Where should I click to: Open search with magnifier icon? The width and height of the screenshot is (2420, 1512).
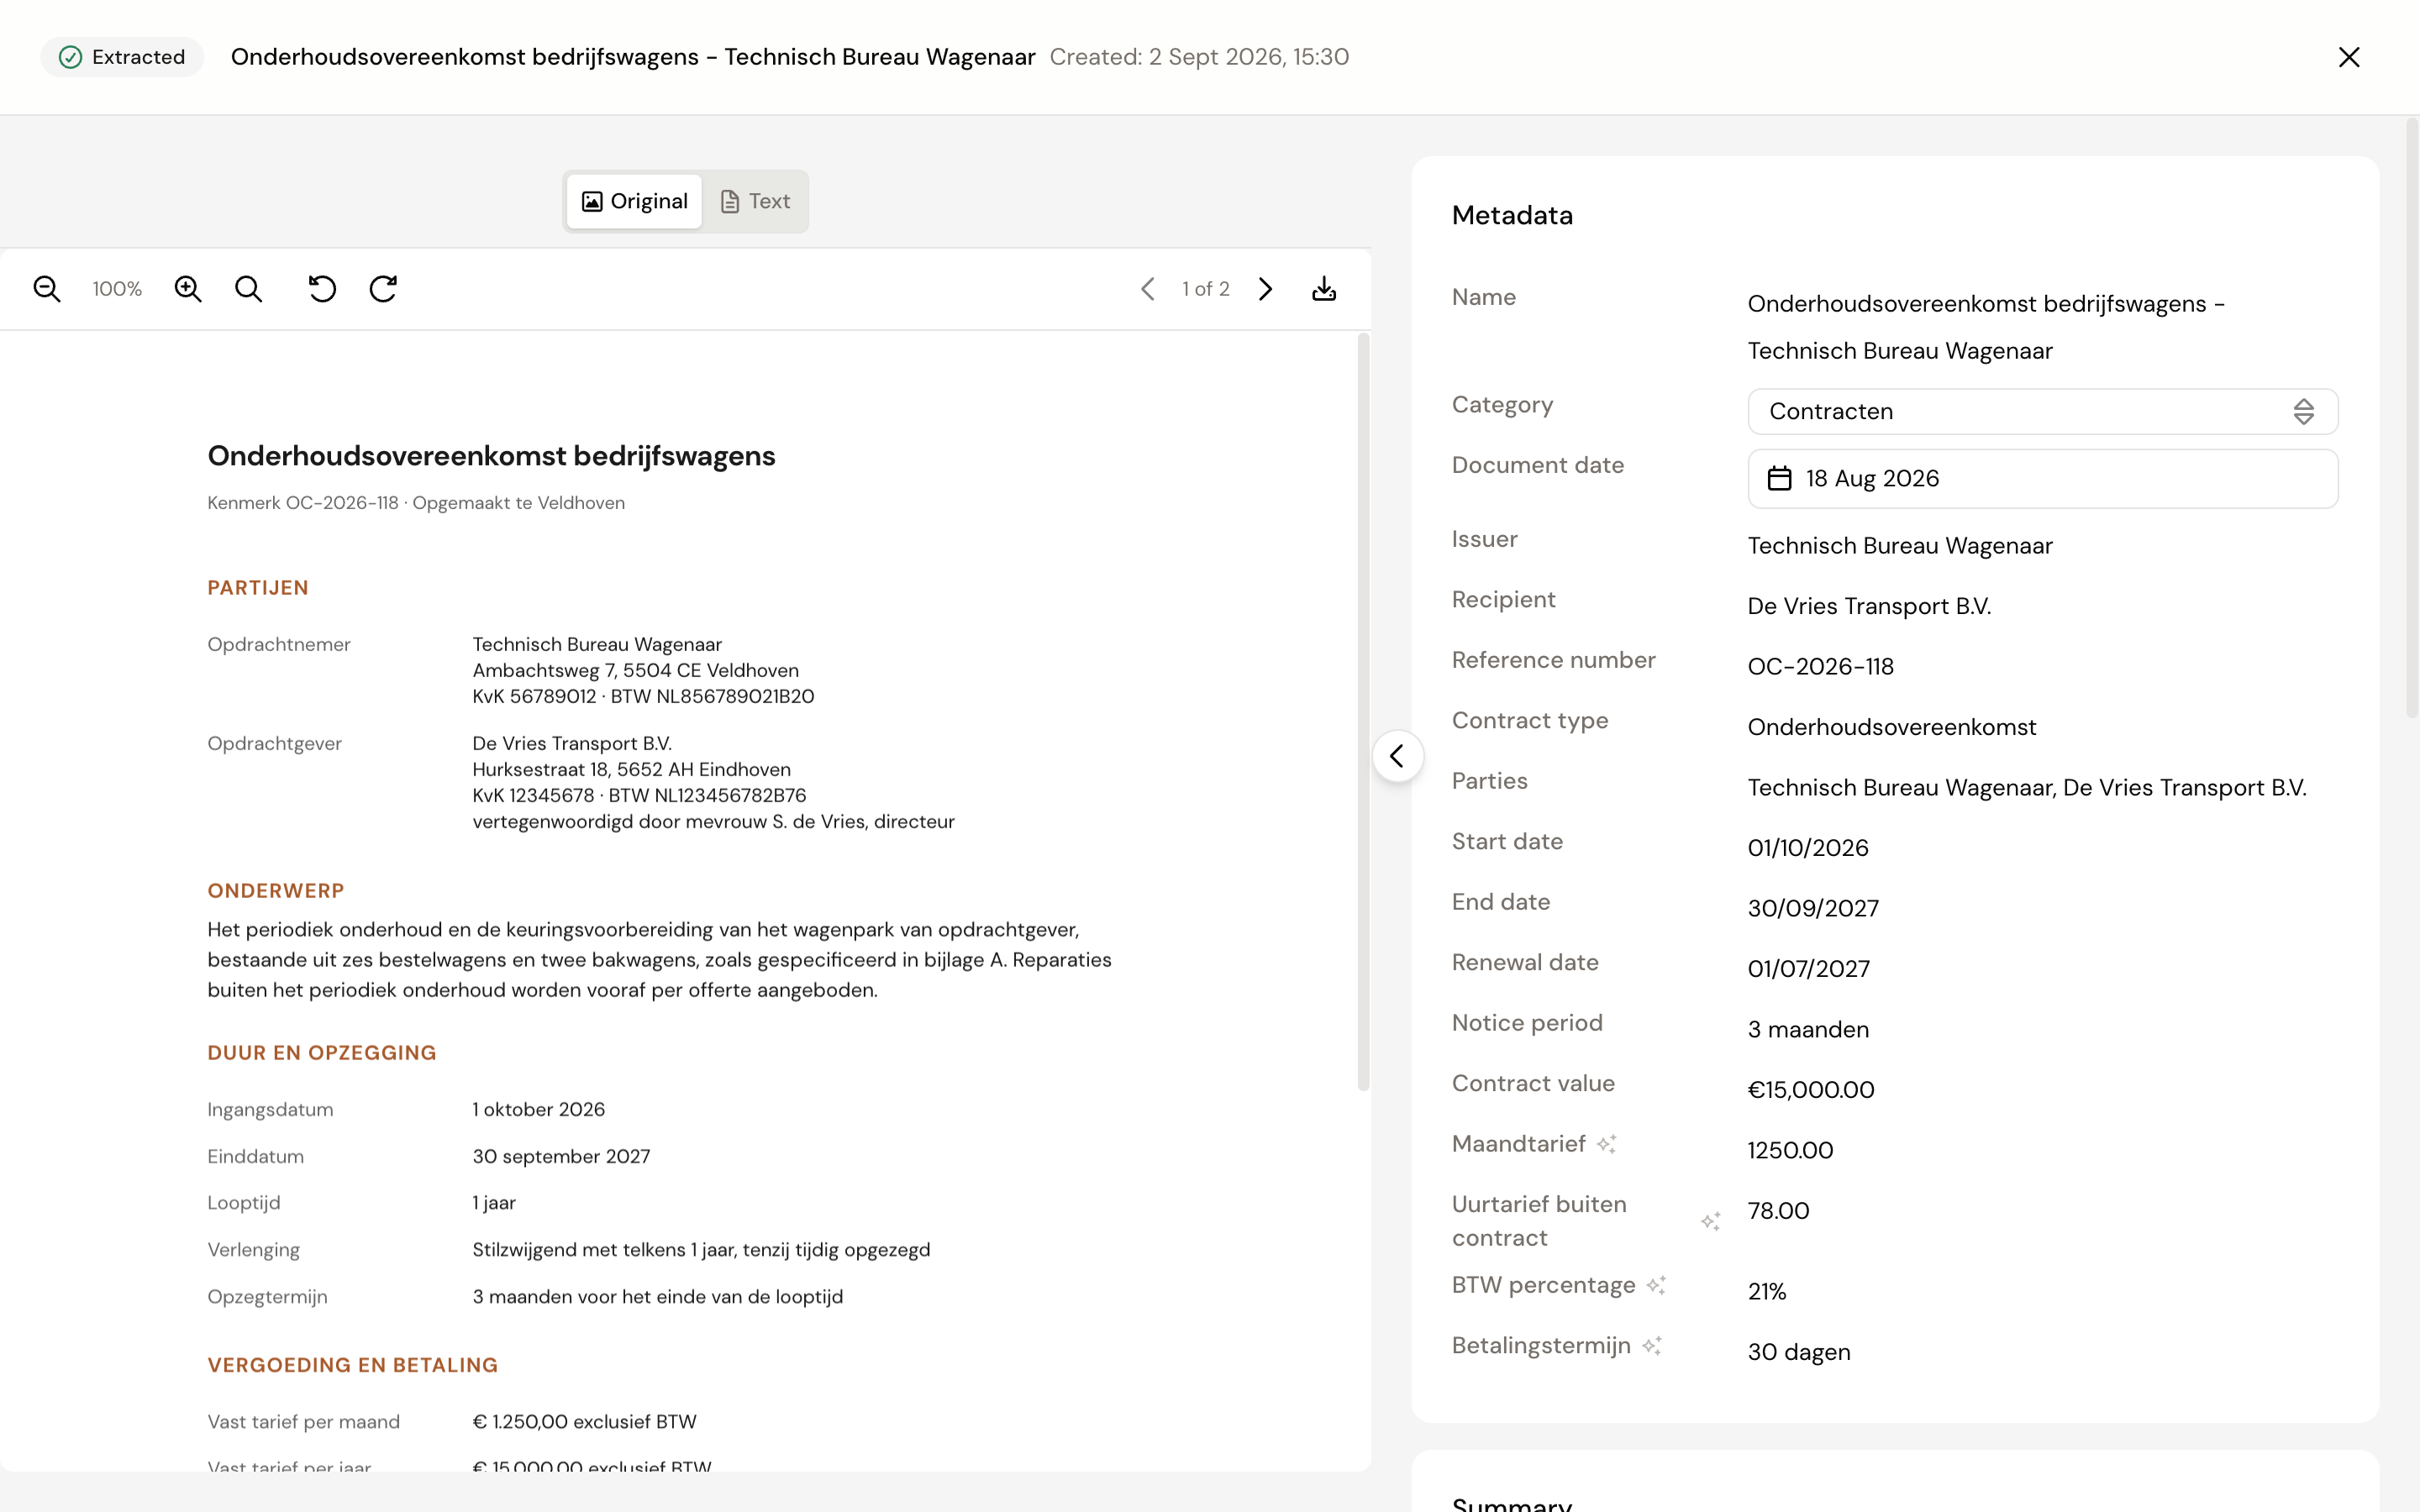tap(249, 289)
